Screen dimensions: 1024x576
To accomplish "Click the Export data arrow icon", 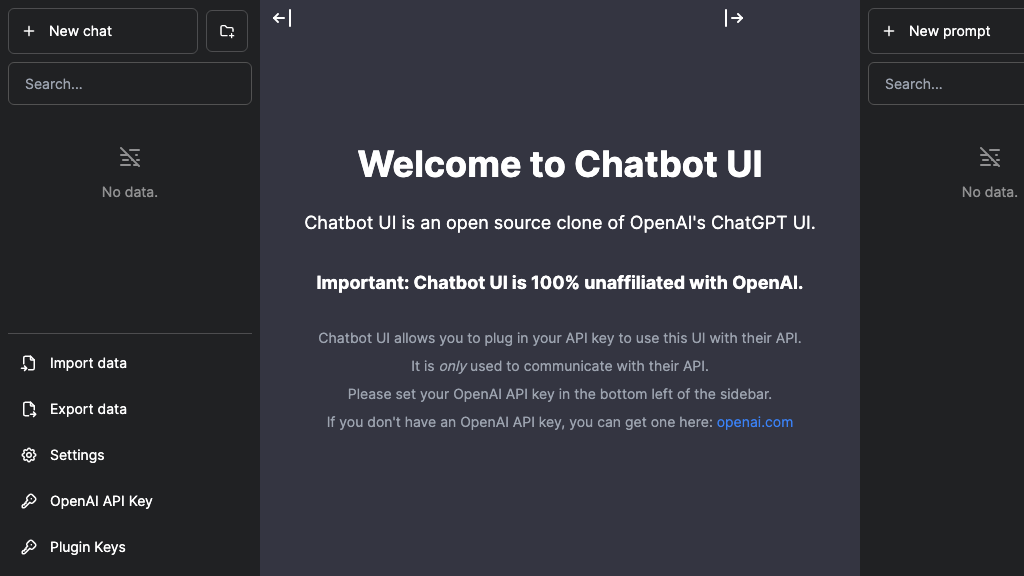I will pyautogui.click(x=29, y=409).
